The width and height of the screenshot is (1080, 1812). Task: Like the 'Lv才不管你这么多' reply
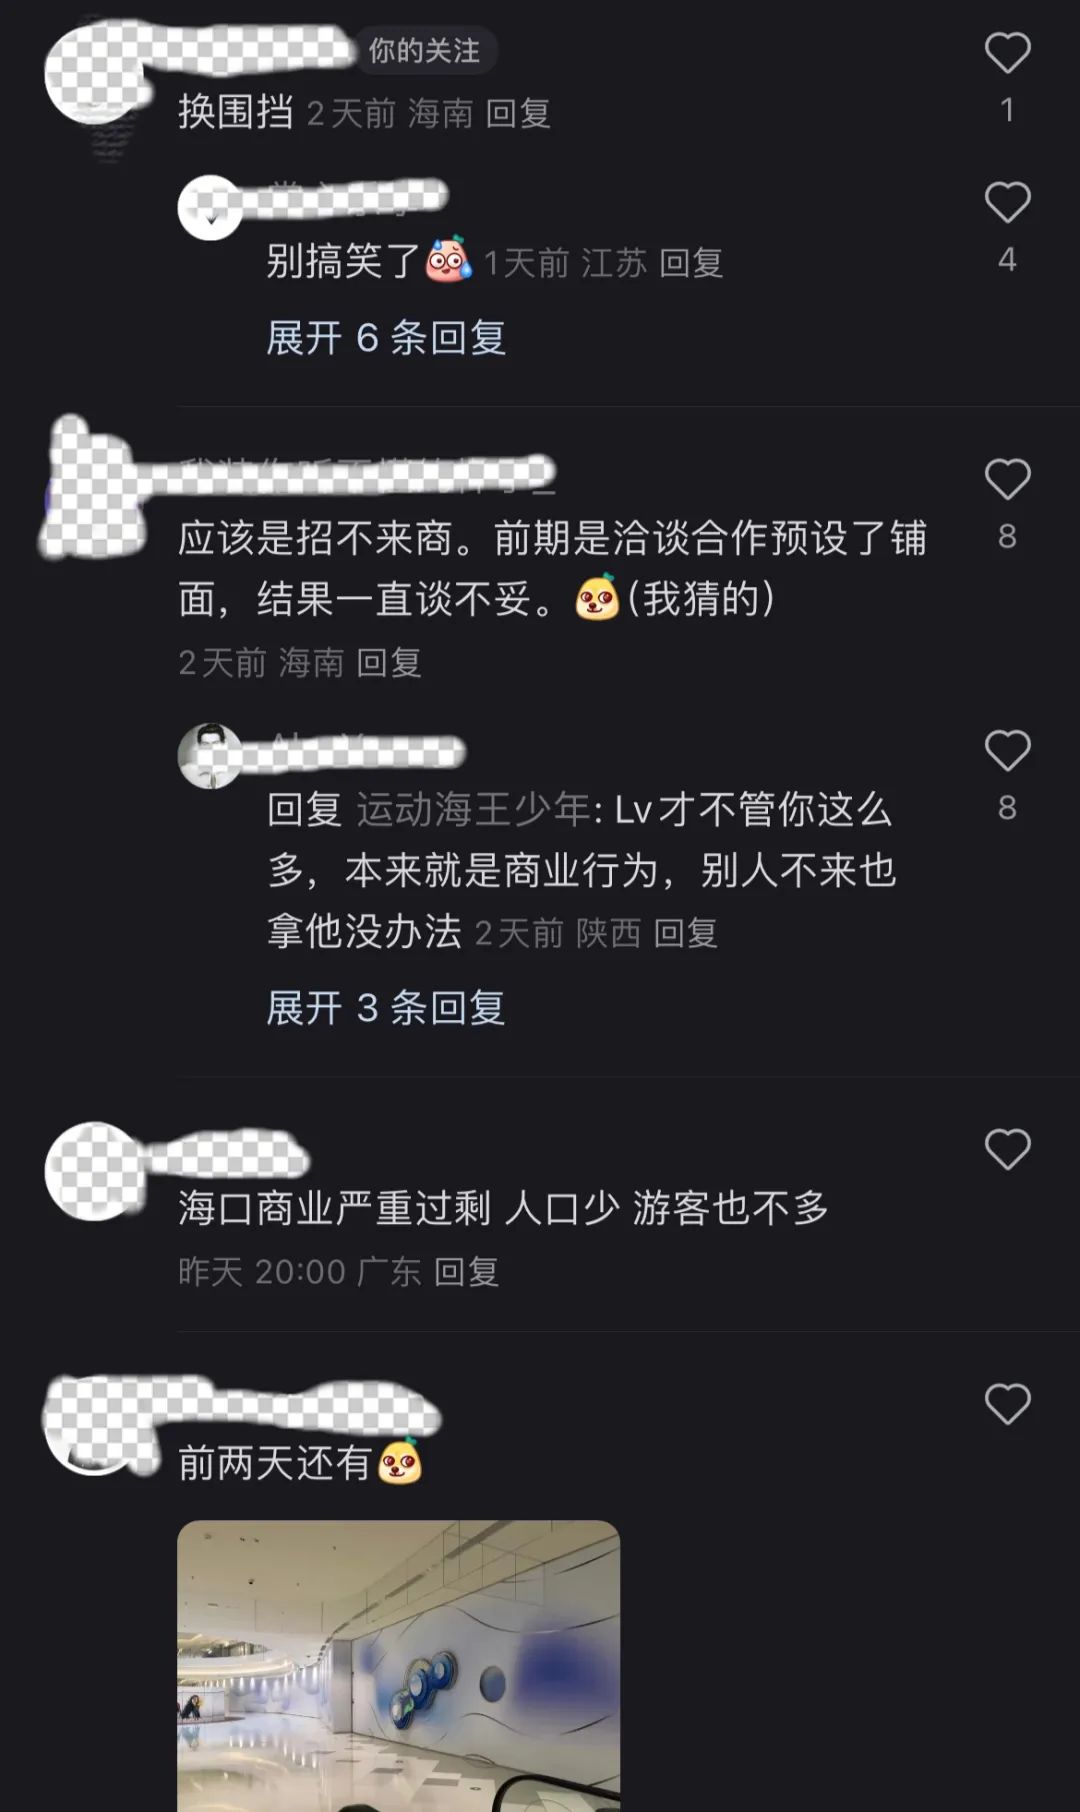[x=1007, y=751]
